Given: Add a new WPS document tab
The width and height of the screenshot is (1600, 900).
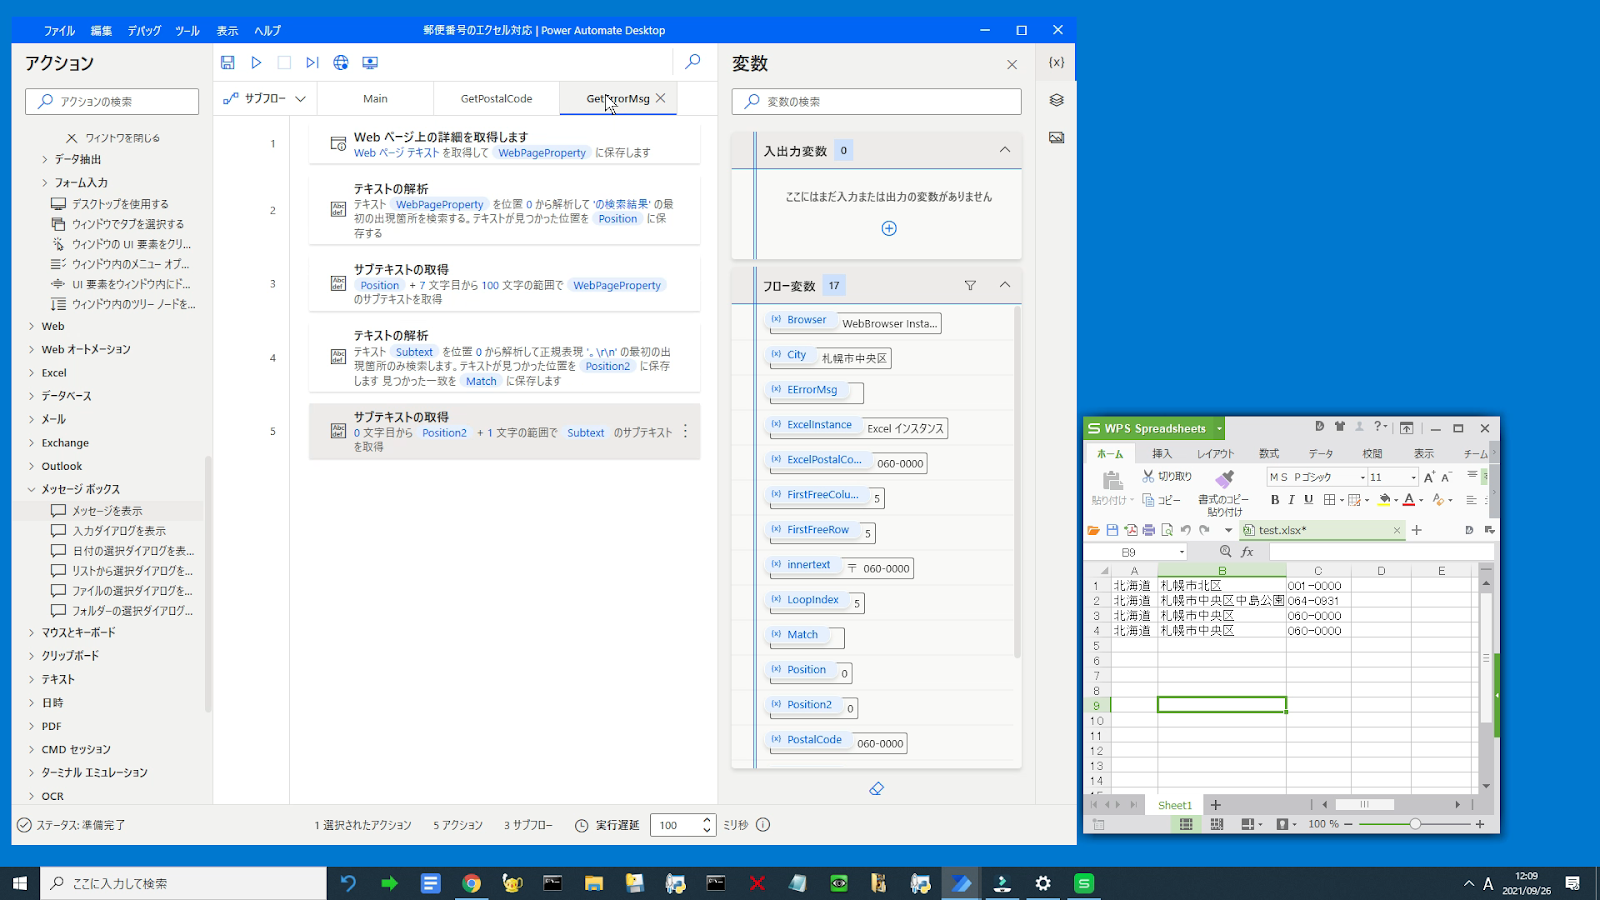Looking at the screenshot, I should pyautogui.click(x=1416, y=530).
